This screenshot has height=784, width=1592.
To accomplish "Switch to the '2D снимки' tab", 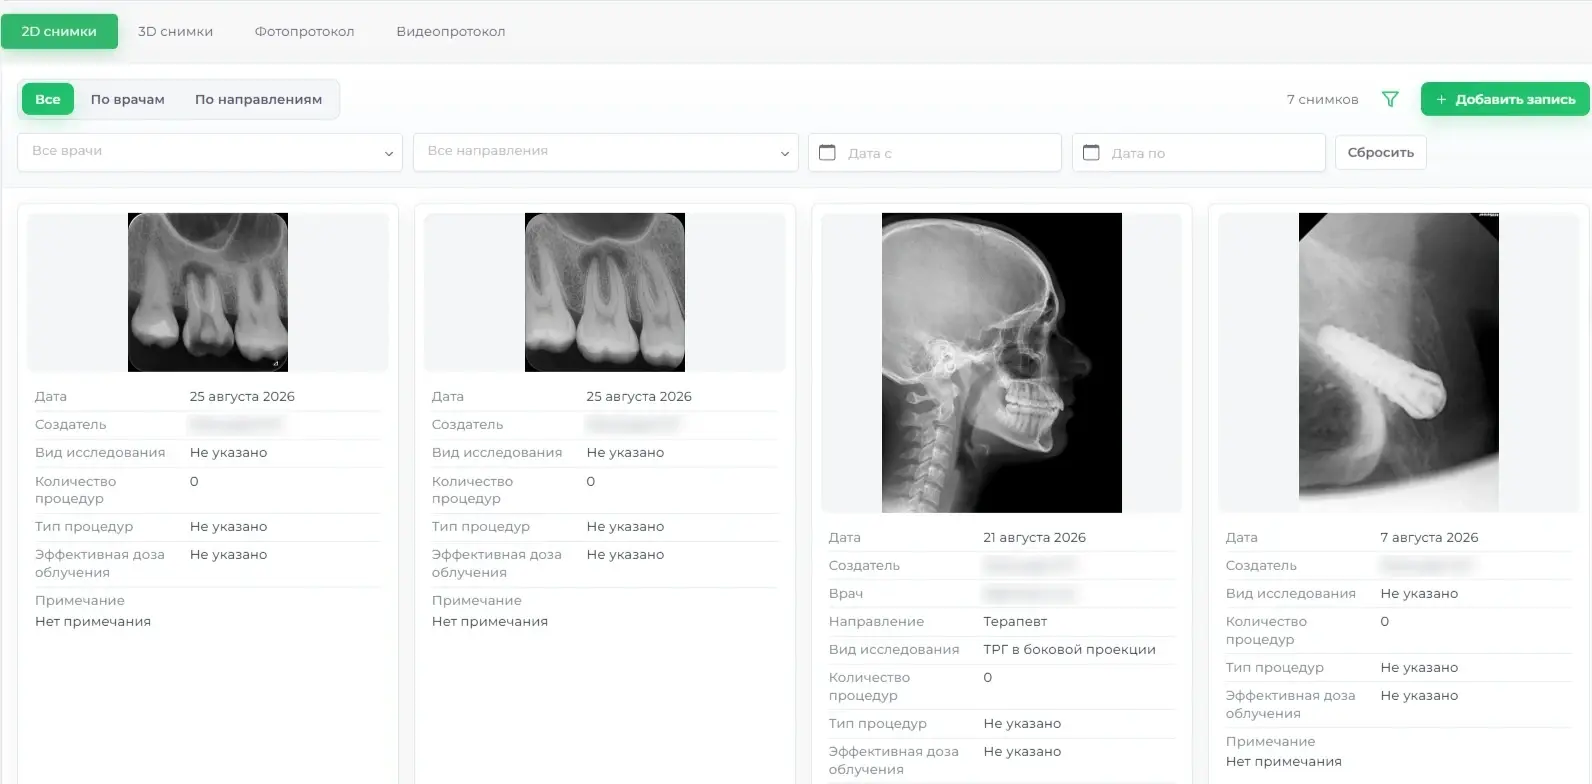I will coord(59,31).
